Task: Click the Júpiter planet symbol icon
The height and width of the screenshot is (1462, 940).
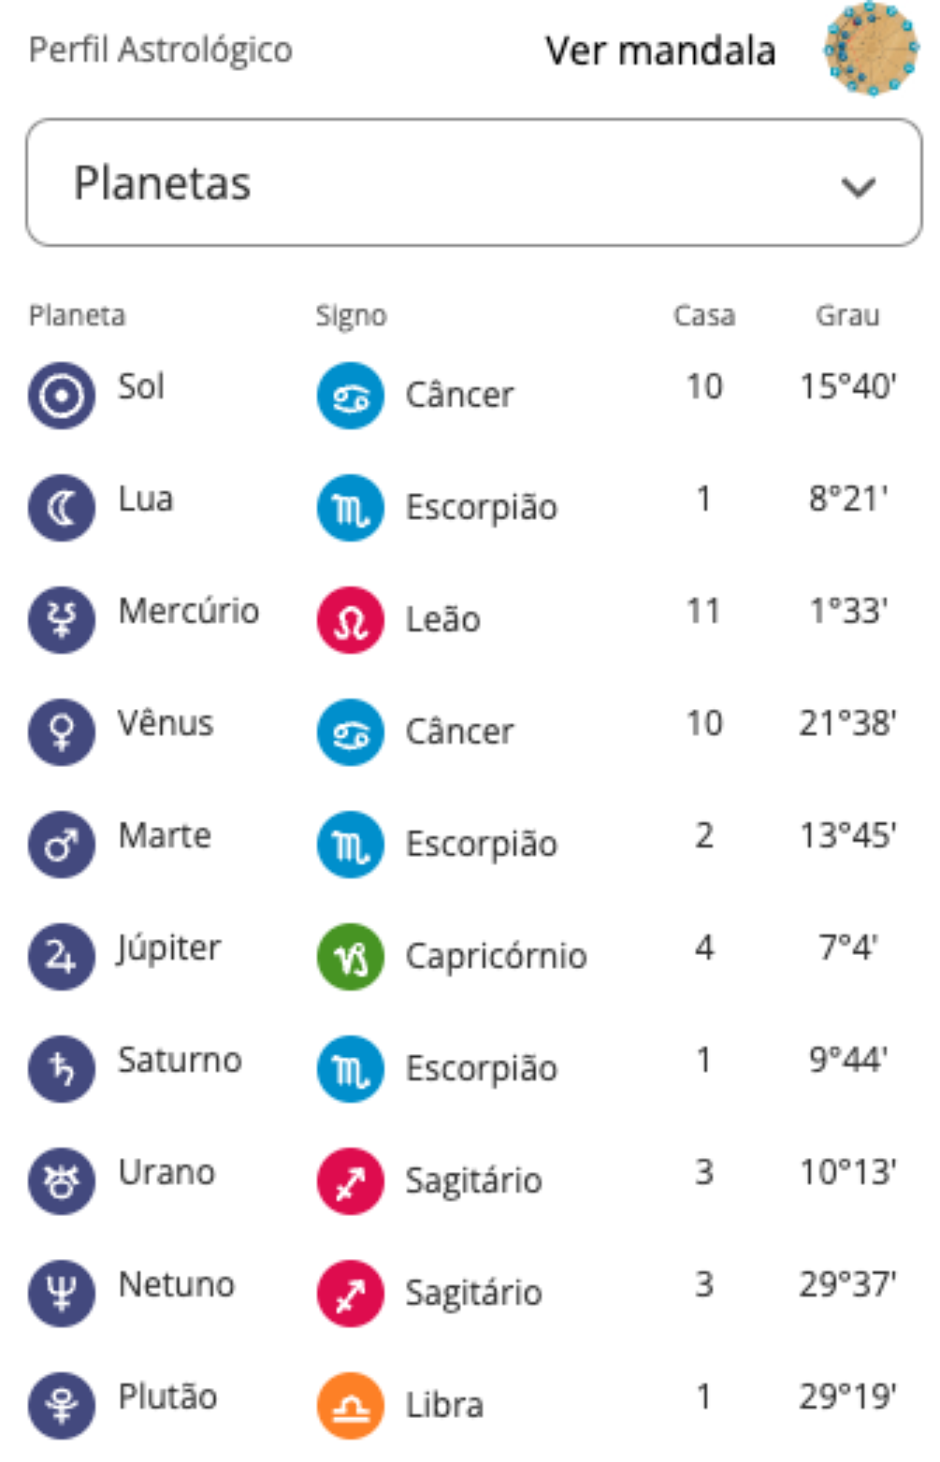Action: coord(62,957)
